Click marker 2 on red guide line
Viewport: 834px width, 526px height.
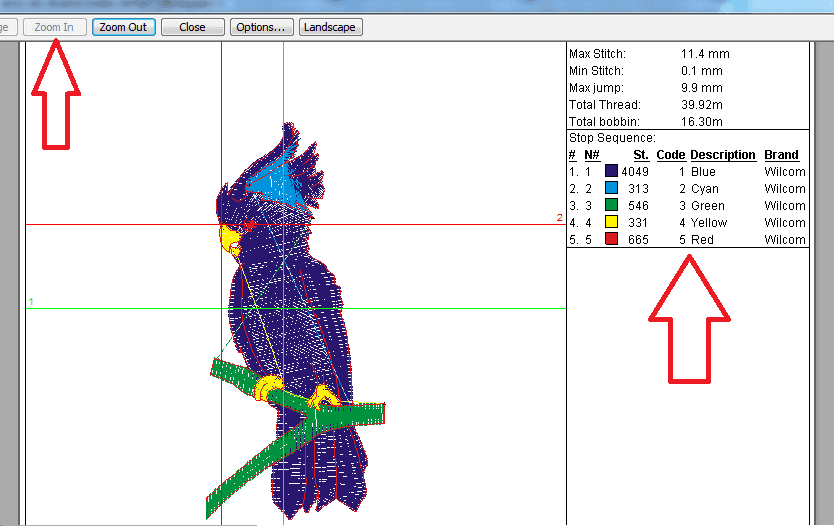[x=559, y=218]
